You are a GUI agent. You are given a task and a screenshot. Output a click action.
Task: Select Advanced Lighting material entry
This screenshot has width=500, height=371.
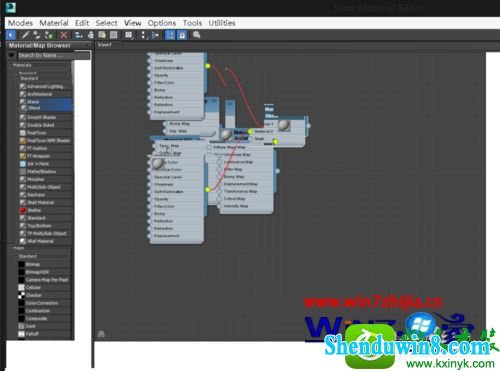pyautogui.click(x=45, y=86)
